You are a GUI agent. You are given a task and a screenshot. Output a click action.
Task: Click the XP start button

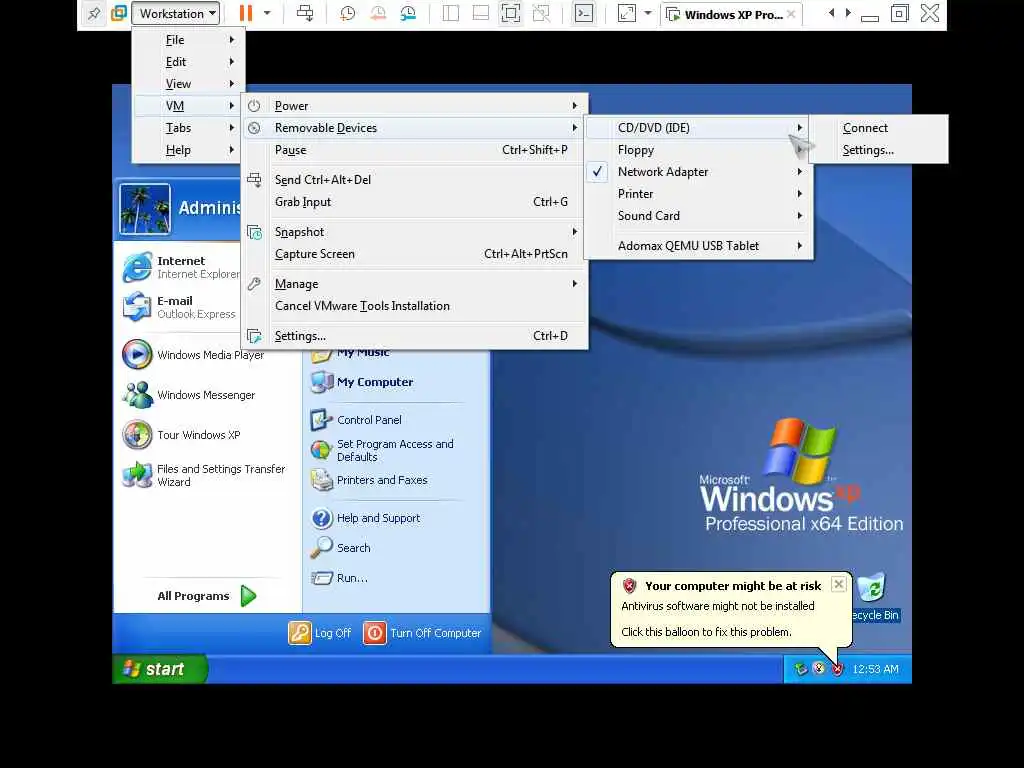(160, 669)
